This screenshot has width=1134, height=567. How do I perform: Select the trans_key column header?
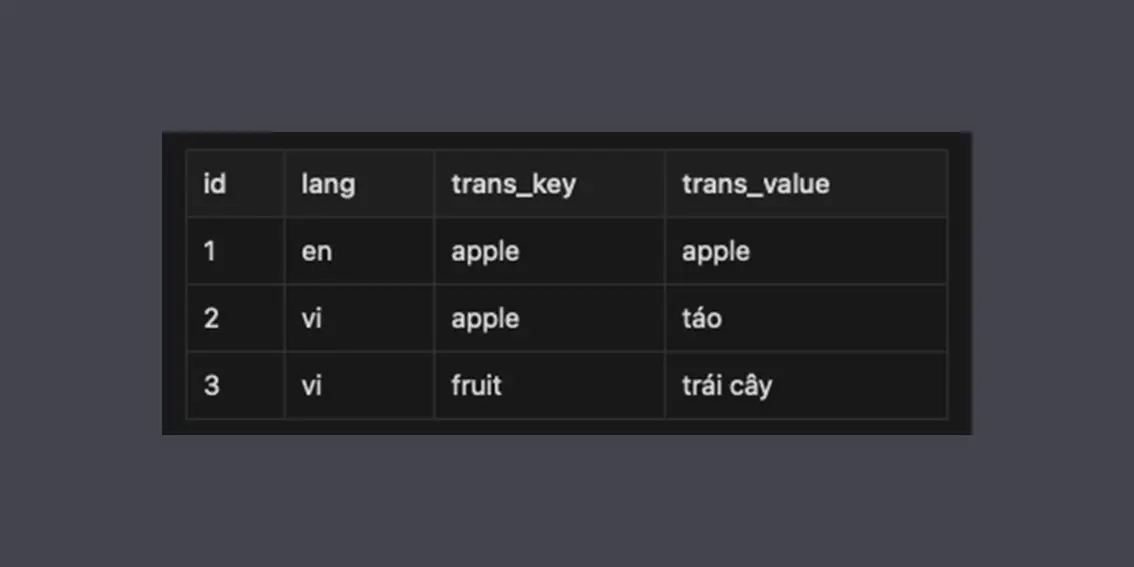click(550, 184)
